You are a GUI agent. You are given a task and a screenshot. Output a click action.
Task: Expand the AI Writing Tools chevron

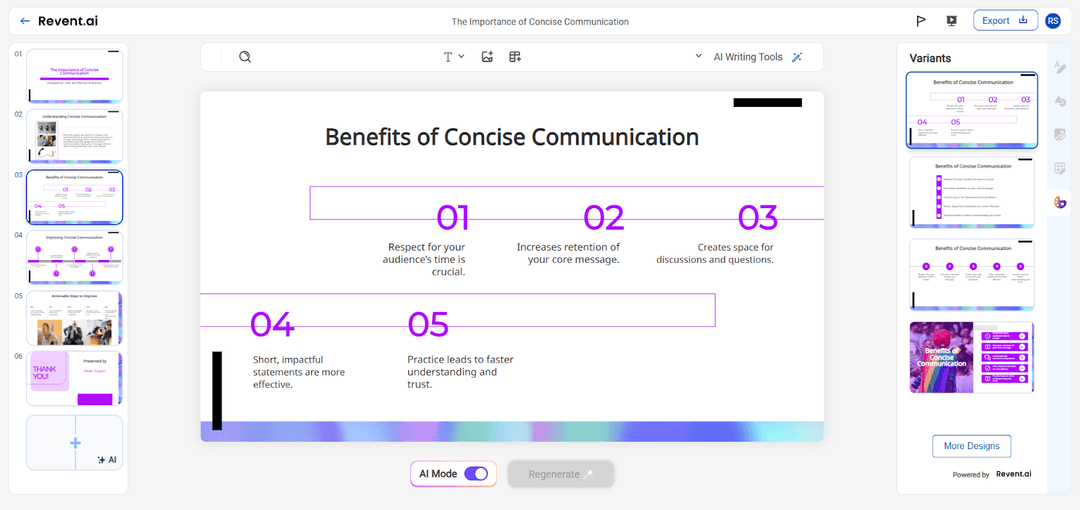(x=699, y=57)
